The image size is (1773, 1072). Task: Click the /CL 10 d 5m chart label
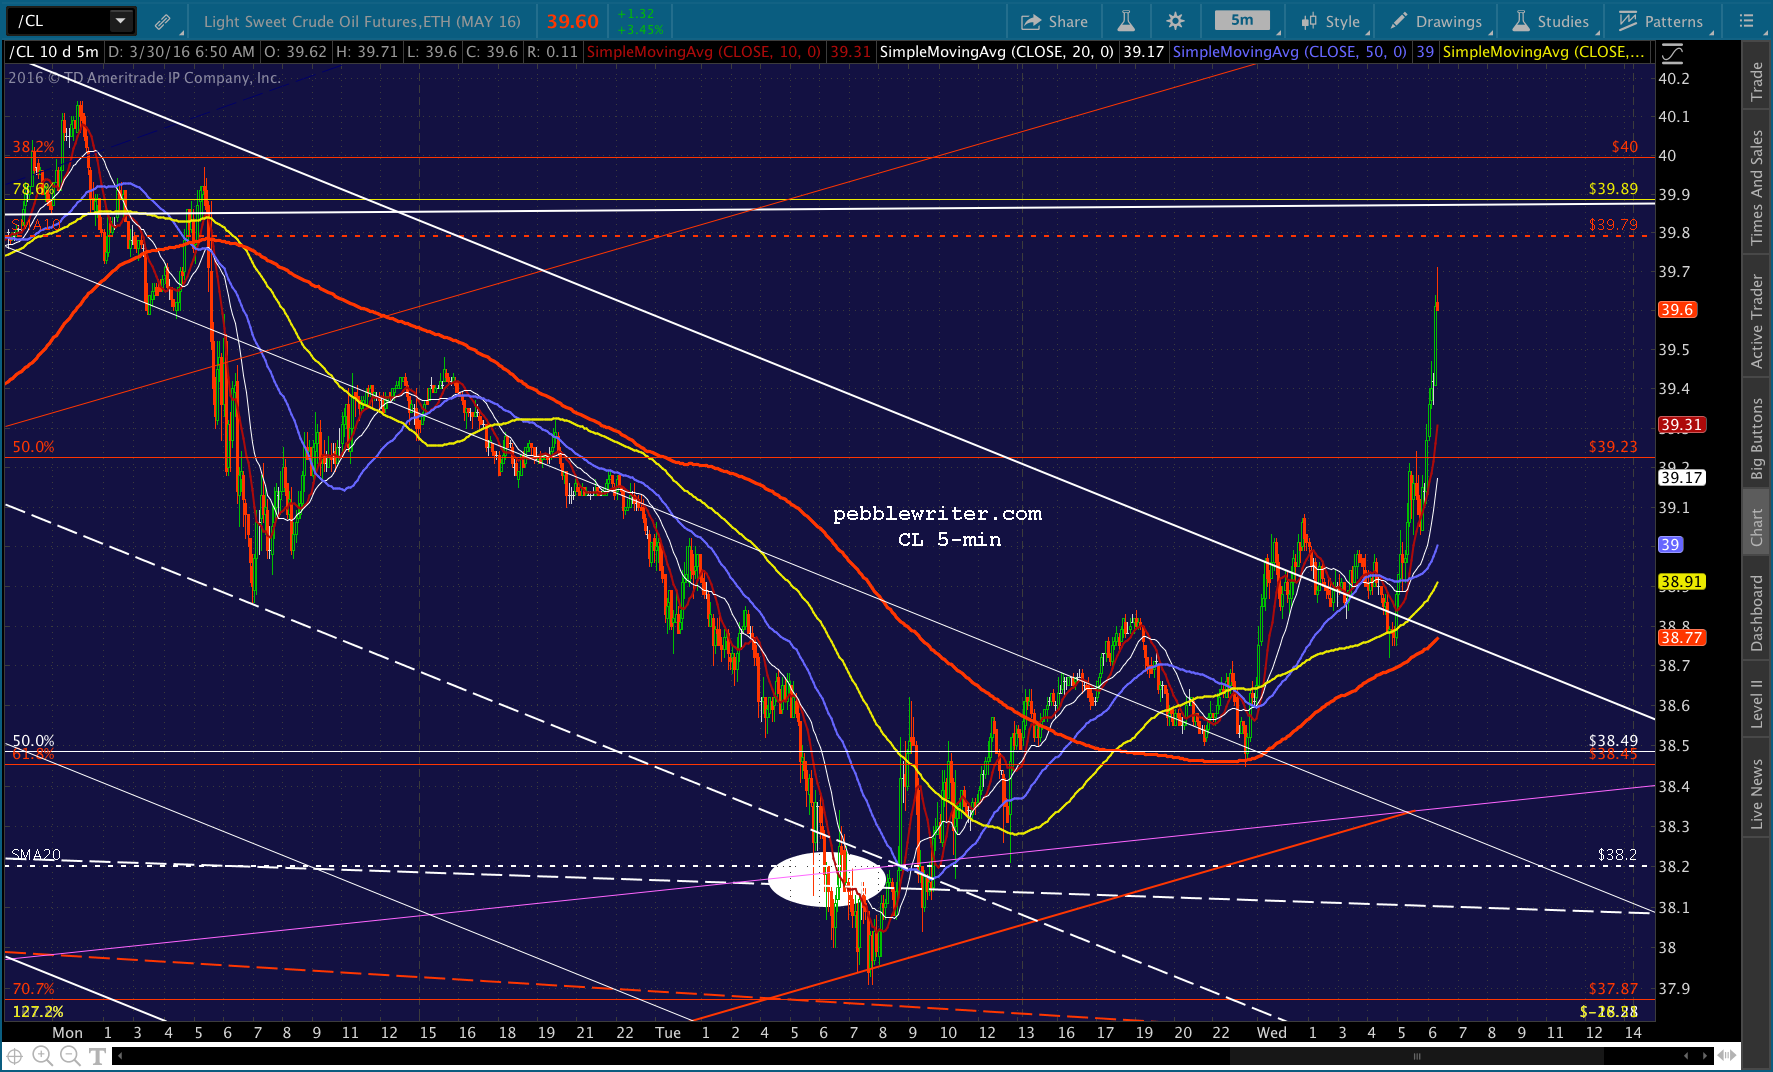(54, 52)
